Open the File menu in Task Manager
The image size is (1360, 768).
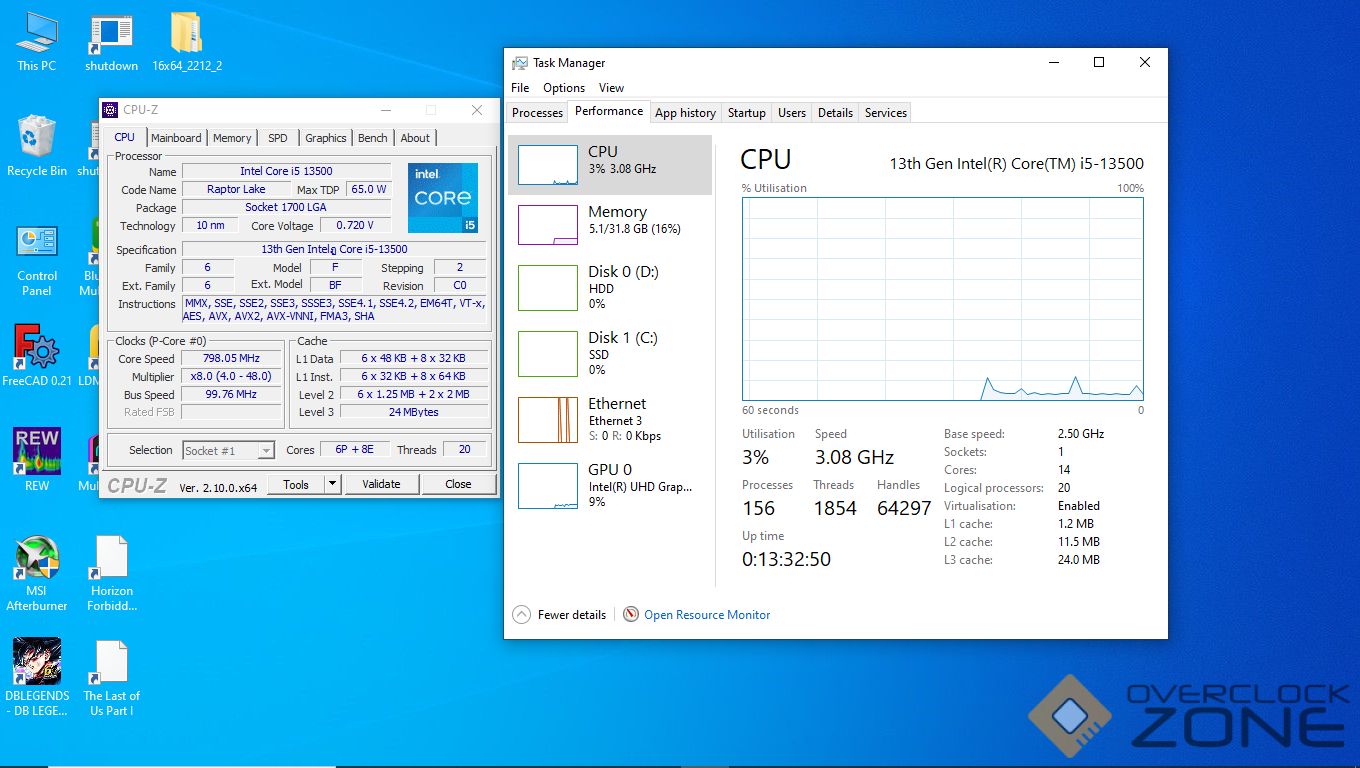coord(520,88)
